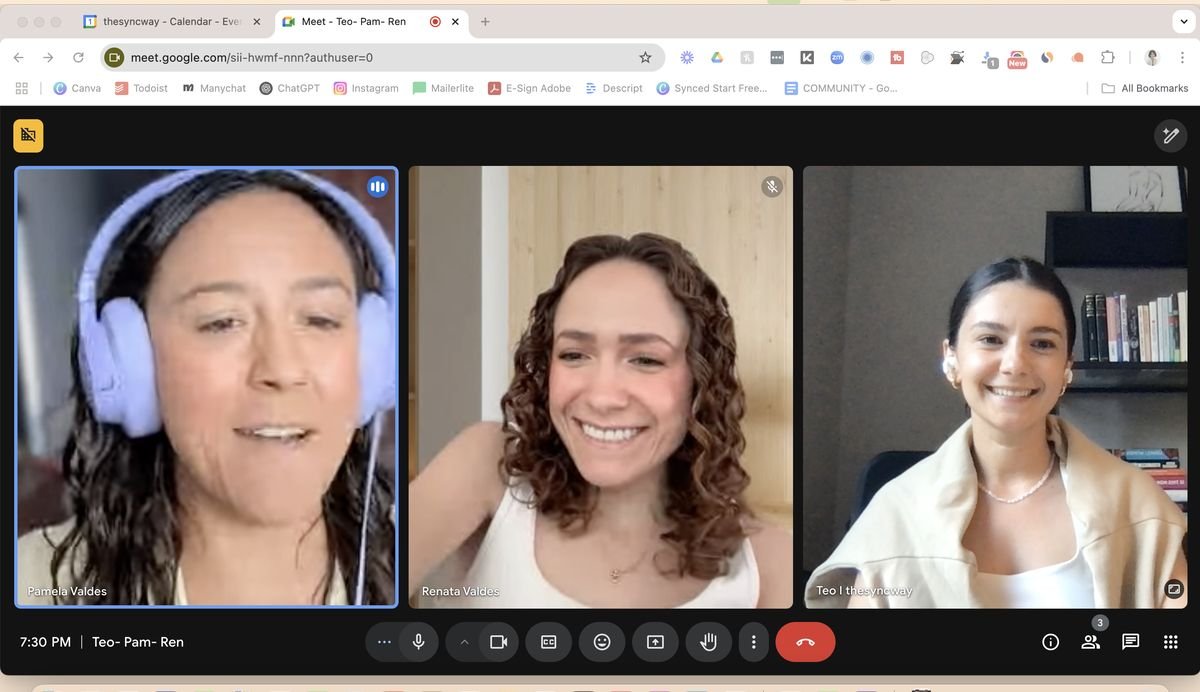Toggle closed captions with the CC button

[x=549, y=642]
